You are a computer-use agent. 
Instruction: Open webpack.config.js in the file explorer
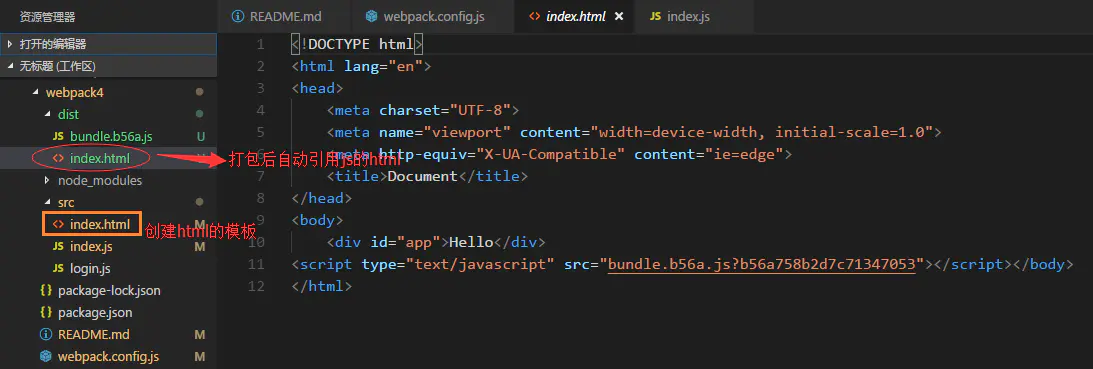(x=108, y=356)
